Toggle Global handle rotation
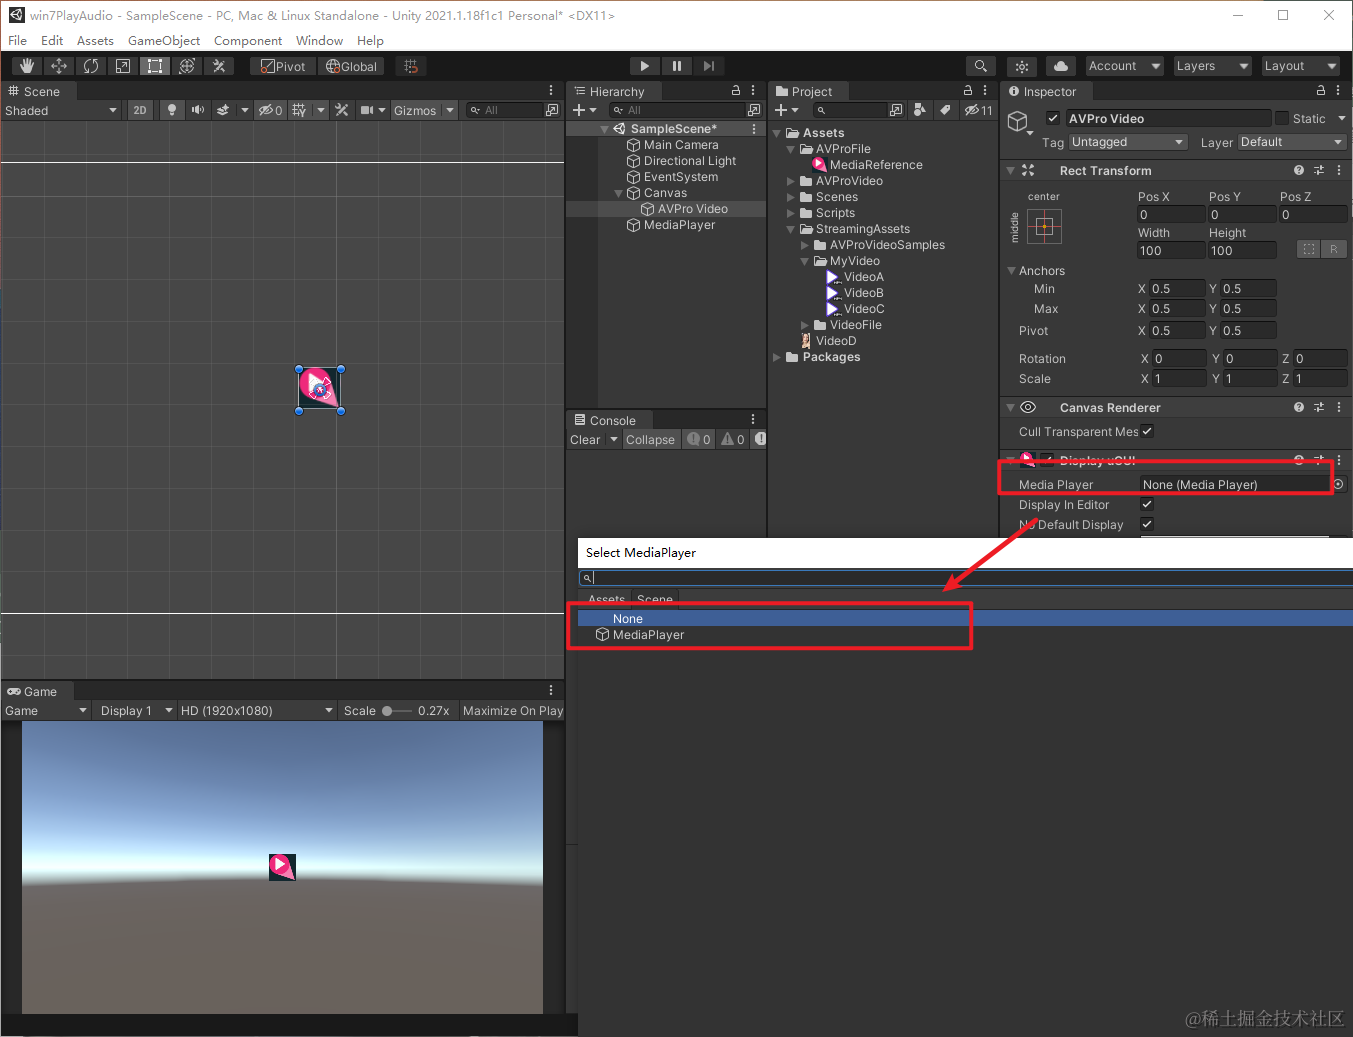1353x1037 pixels. [351, 66]
